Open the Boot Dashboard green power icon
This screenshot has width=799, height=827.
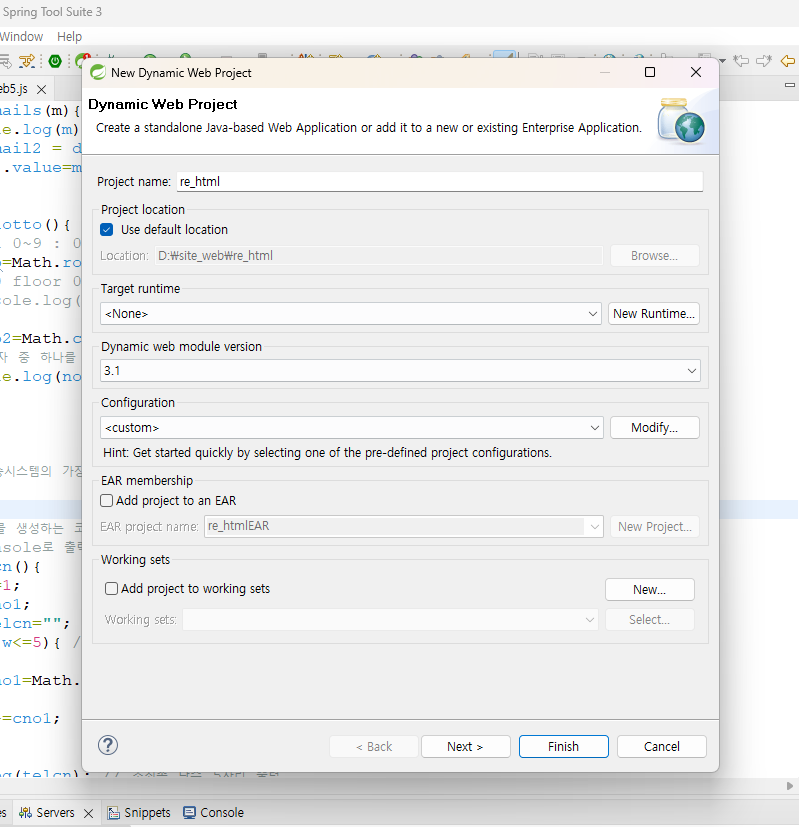(55, 61)
